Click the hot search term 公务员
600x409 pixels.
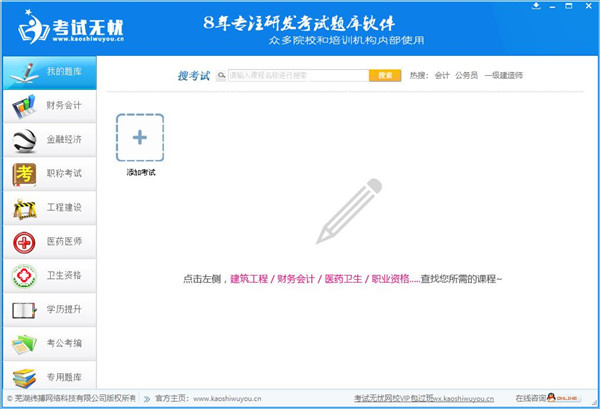pos(466,75)
